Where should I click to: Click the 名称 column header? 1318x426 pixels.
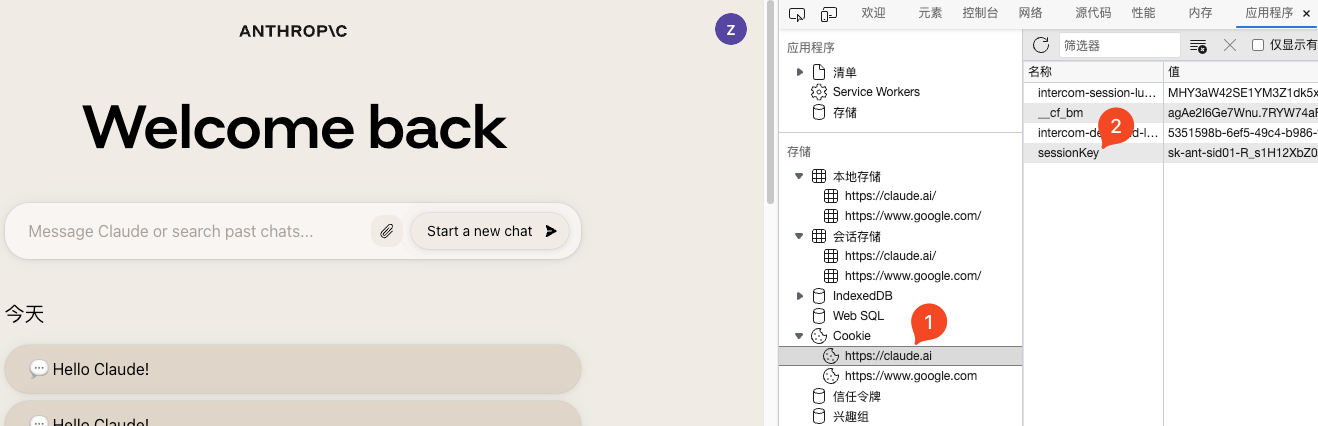1093,72
